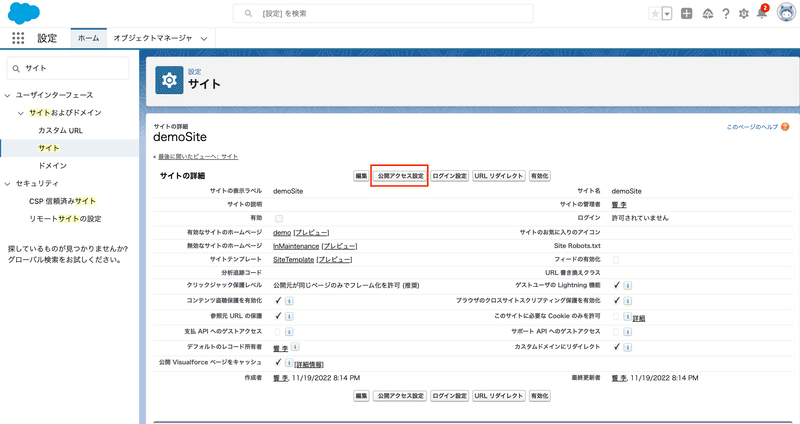Click the top ログイン設定 button
Screen dimensions: 800x424
[449, 176]
